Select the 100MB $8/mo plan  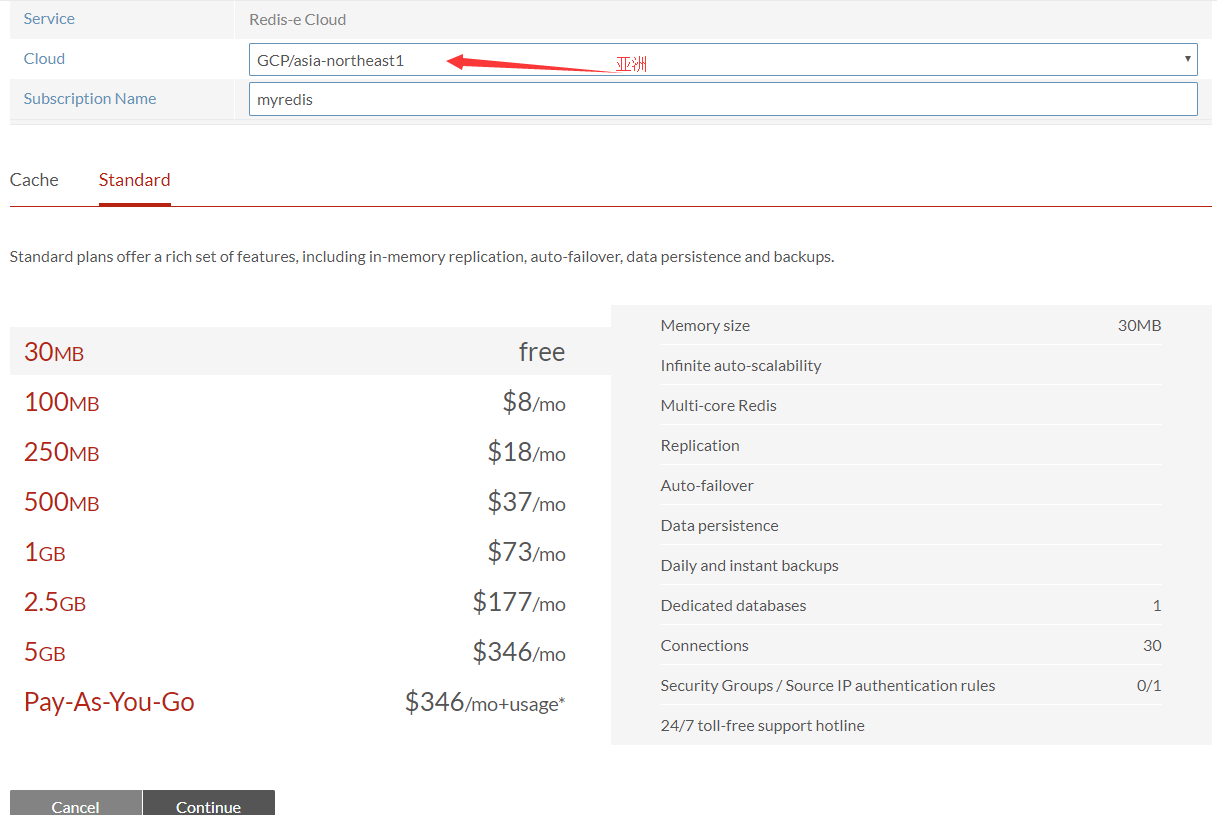point(310,401)
